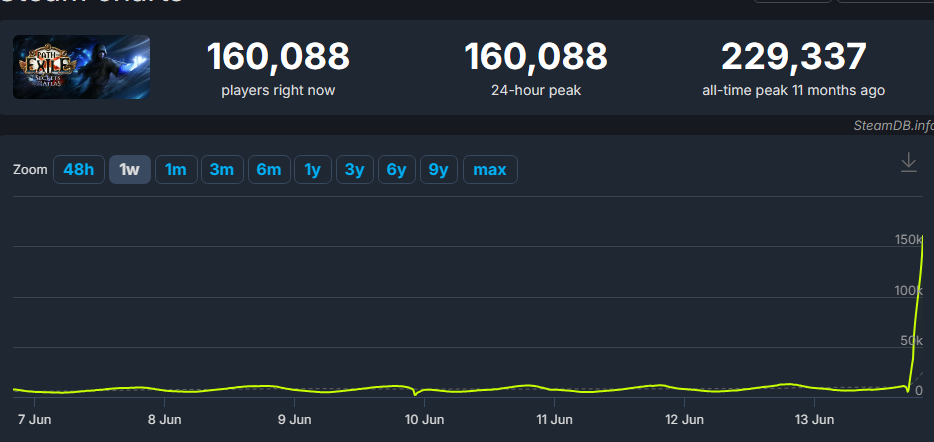Select the 1y zoom option
The height and width of the screenshot is (442, 934).
pos(313,170)
